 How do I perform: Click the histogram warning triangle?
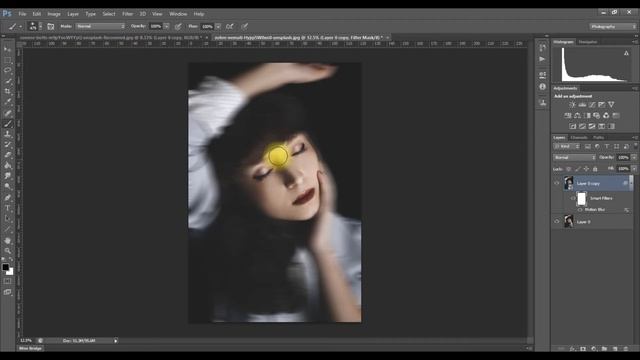[x=627, y=53]
